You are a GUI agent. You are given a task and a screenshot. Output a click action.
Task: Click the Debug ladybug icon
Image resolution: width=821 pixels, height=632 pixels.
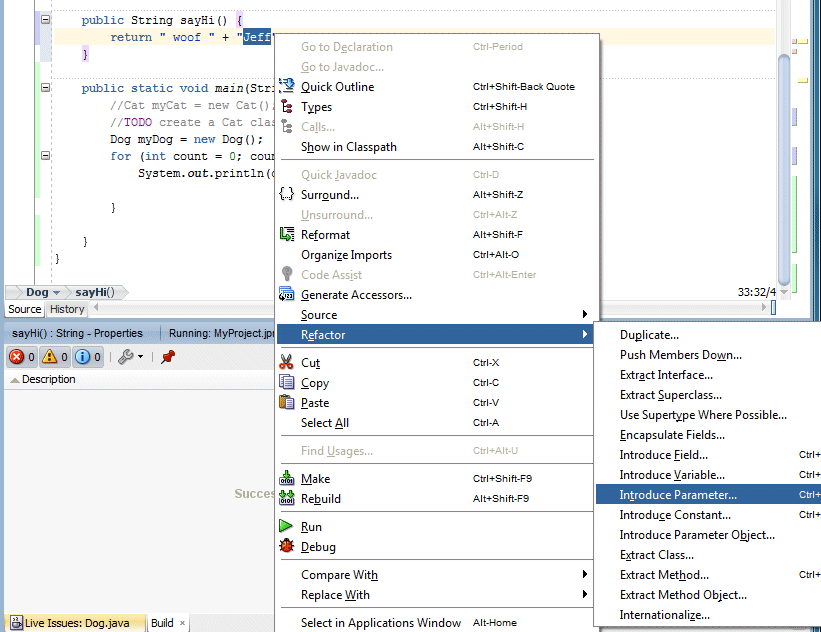tap(286, 546)
